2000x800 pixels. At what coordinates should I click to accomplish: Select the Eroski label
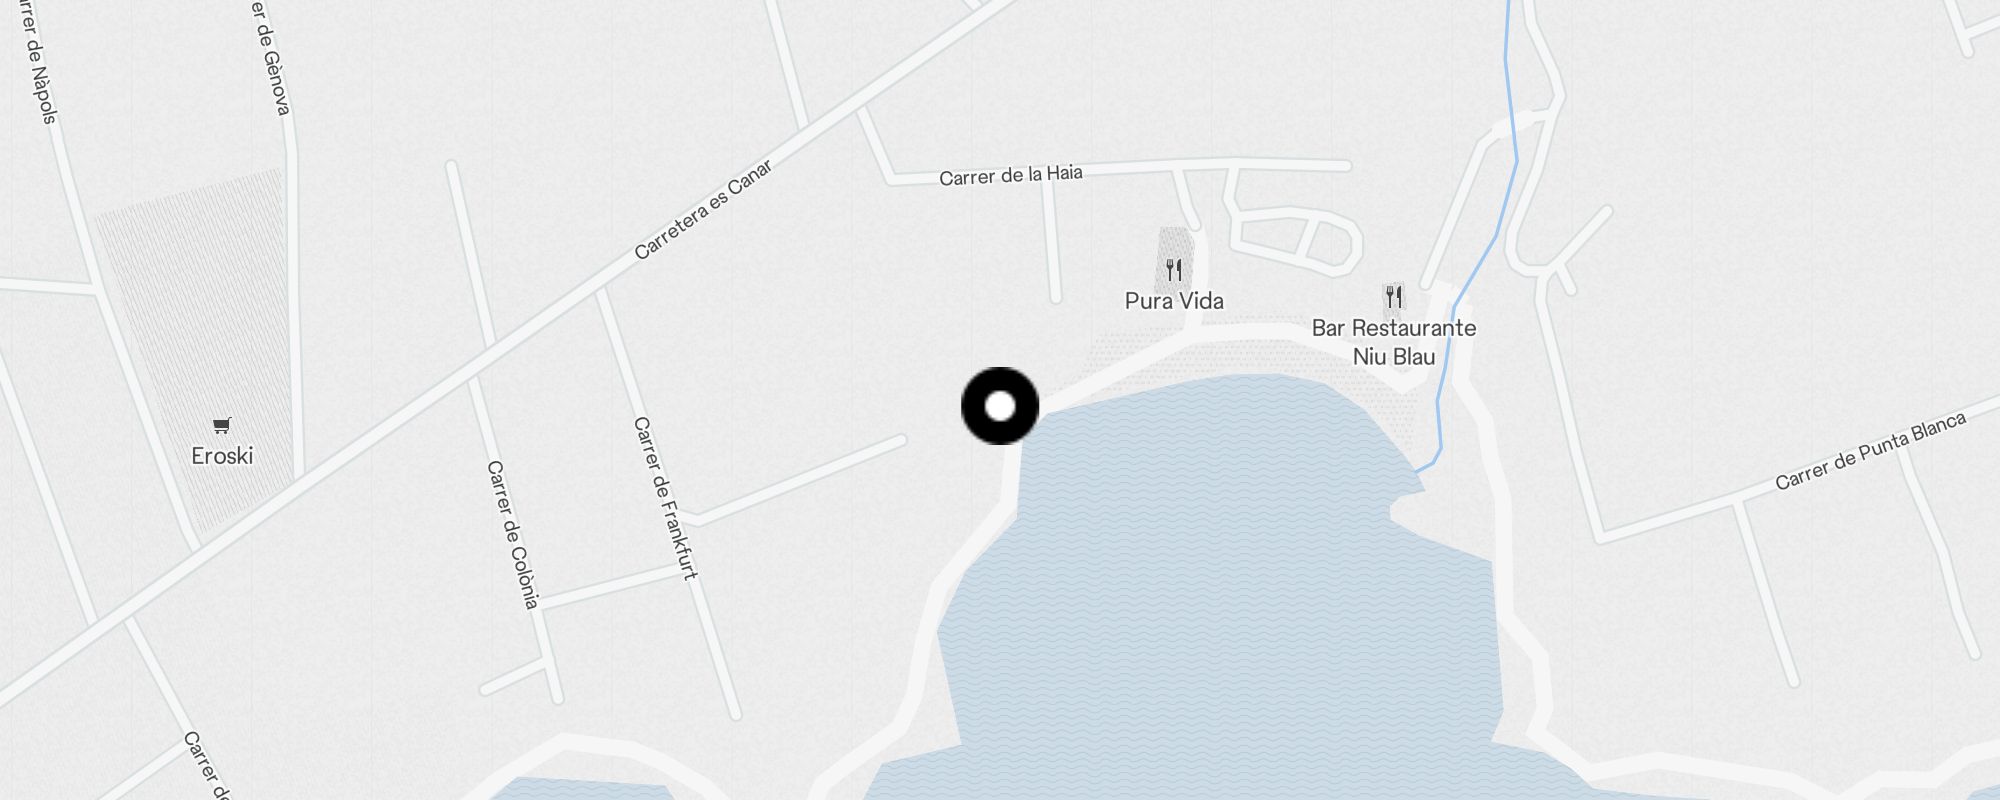pyautogui.click(x=222, y=456)
